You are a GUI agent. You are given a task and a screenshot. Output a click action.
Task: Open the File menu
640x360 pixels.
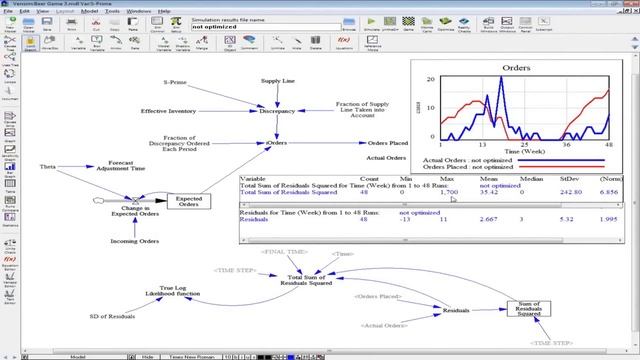click(8, 11)
